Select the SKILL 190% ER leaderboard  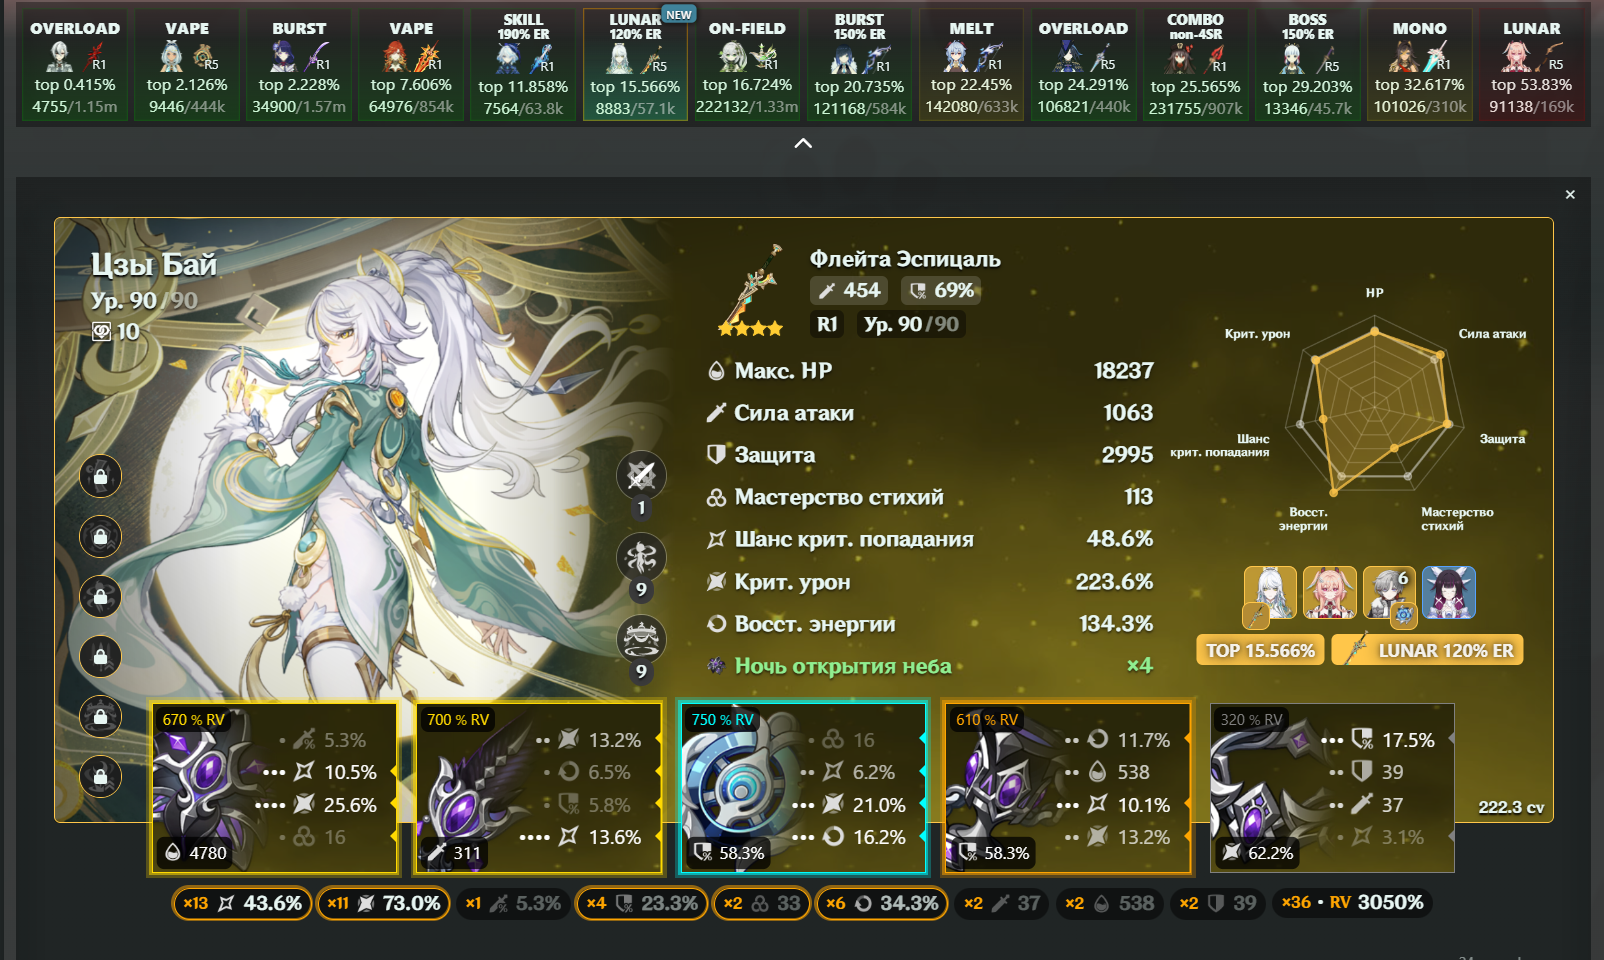point(523,65)
